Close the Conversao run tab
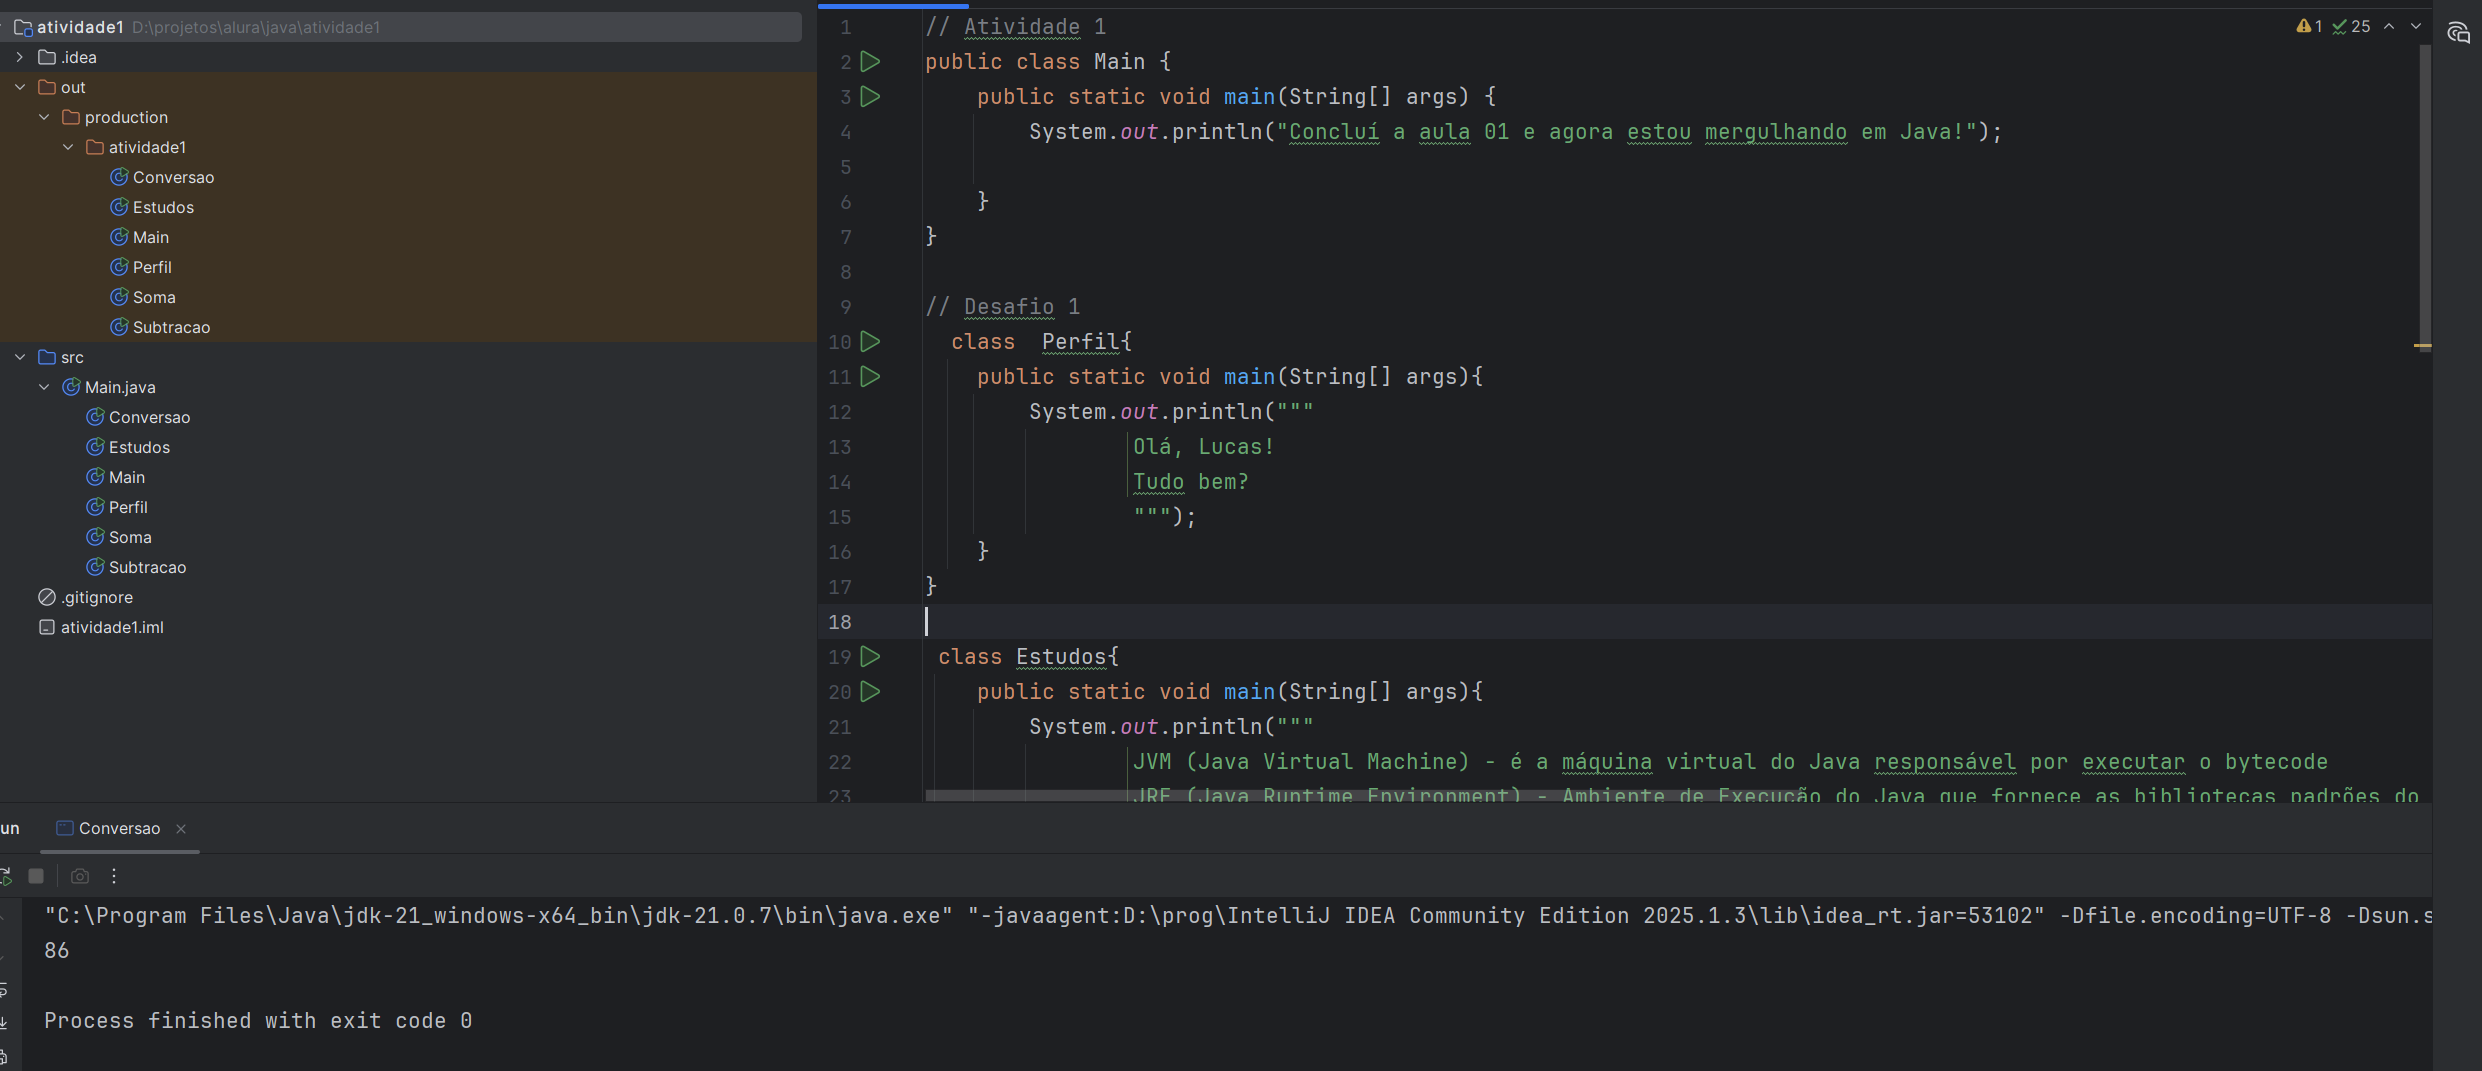This screenshot has height=1071, width=2482. (x=181, y=829)
